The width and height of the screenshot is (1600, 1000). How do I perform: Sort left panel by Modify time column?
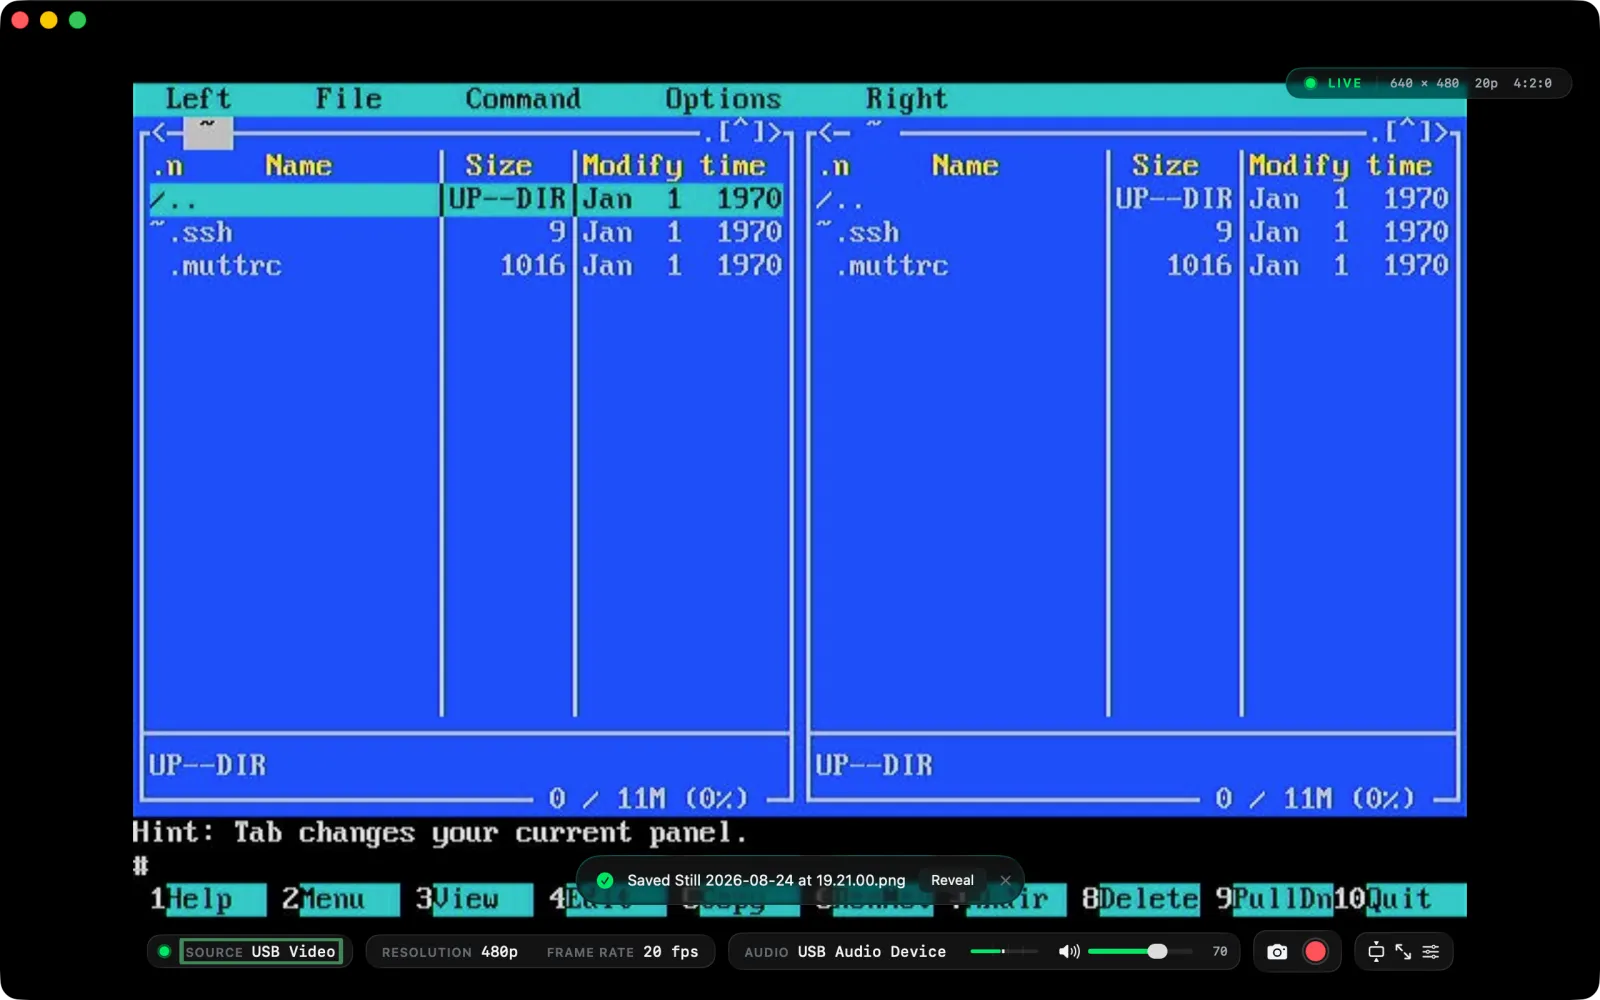click(x=674, y=166)
